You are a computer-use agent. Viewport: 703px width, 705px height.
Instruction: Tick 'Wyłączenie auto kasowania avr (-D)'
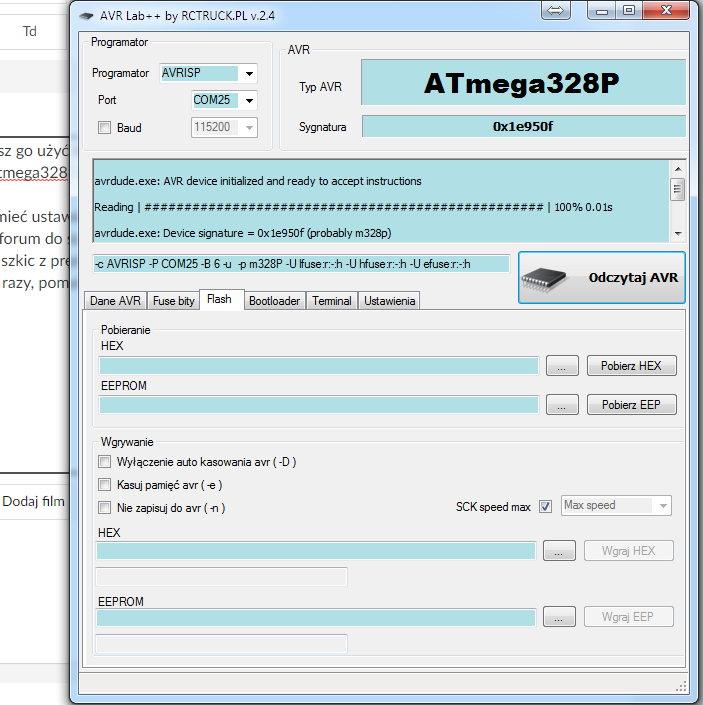tap(104, 462)
